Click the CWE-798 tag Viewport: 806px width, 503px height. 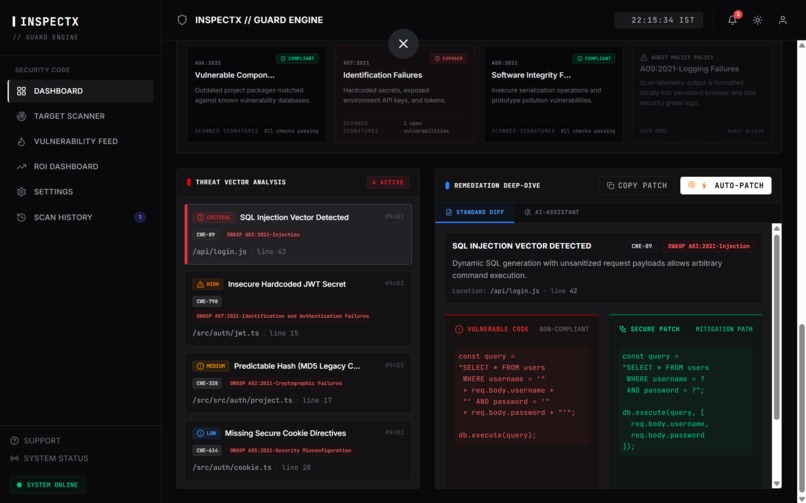[207, 301]
